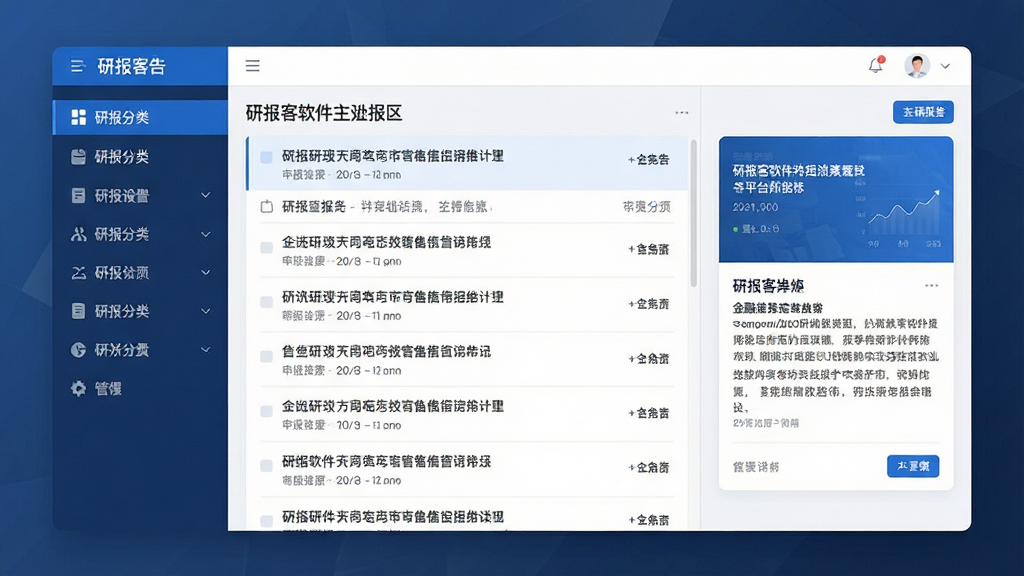Open the three-dots menu beside 研报客软件 list title
The width and height of the screenshot is (1024, 576).
click(682, 113)
